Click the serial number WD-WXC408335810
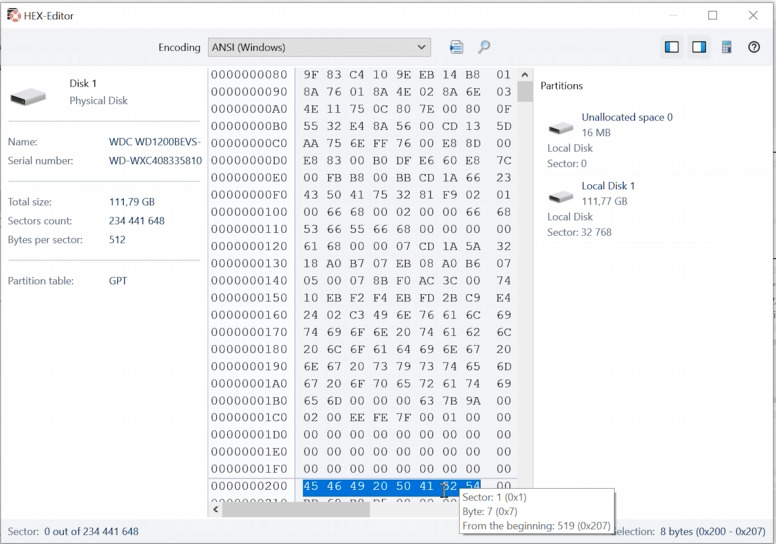Viewport: 776px width, 544px height. tap(155, 161)
